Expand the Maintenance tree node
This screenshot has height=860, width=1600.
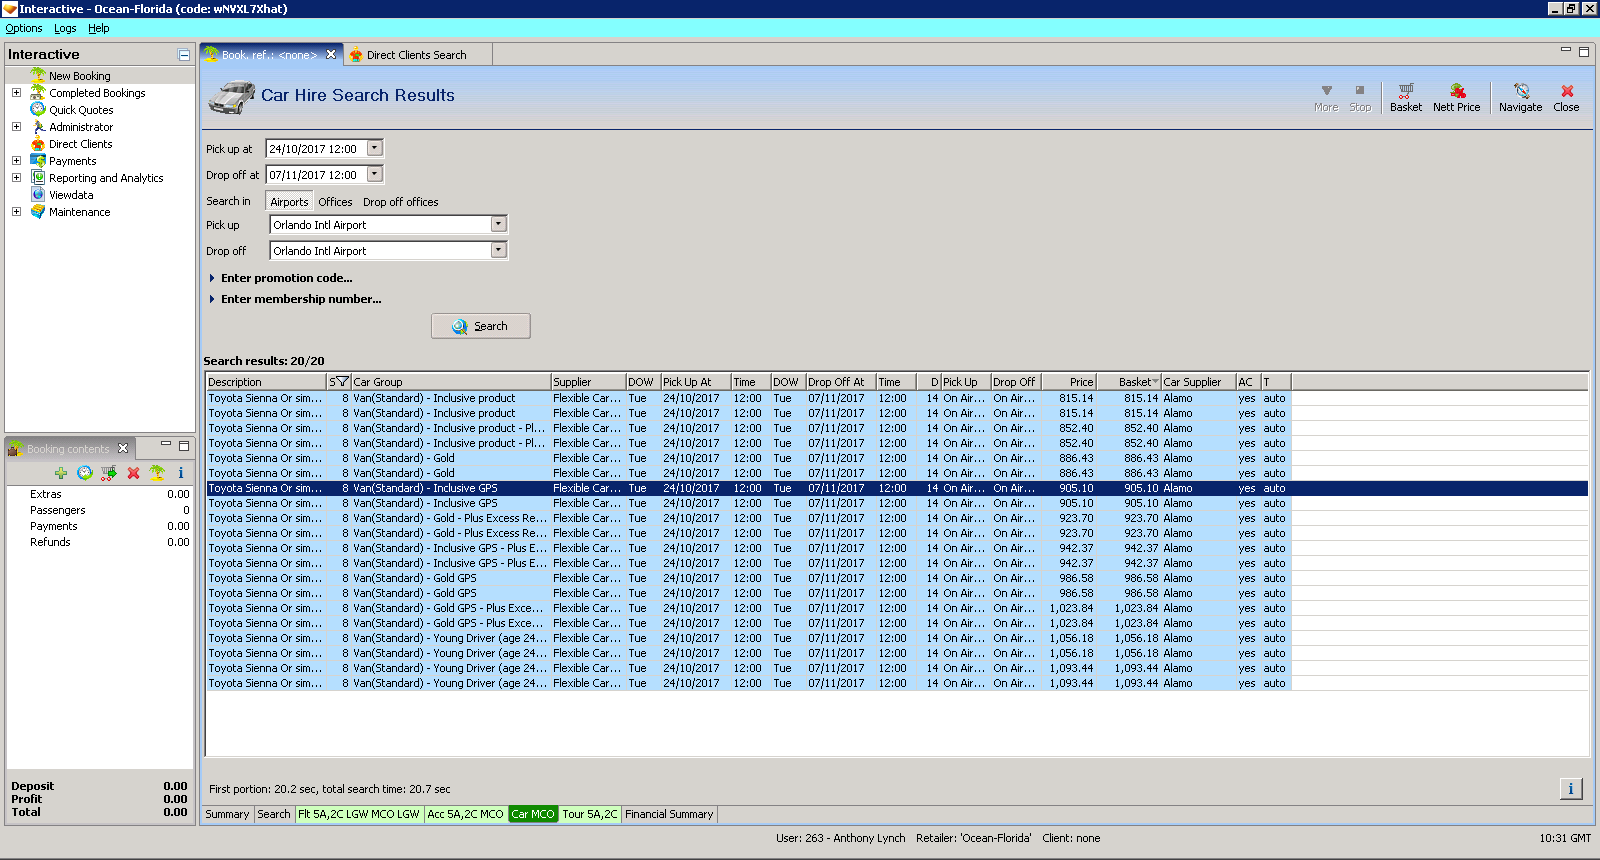pyautogui.click(x=16, y=211)
